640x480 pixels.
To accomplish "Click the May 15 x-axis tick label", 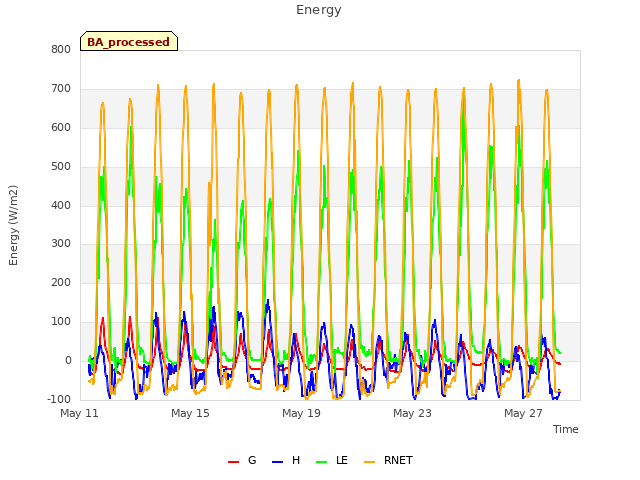I will [x=190, y=413].
